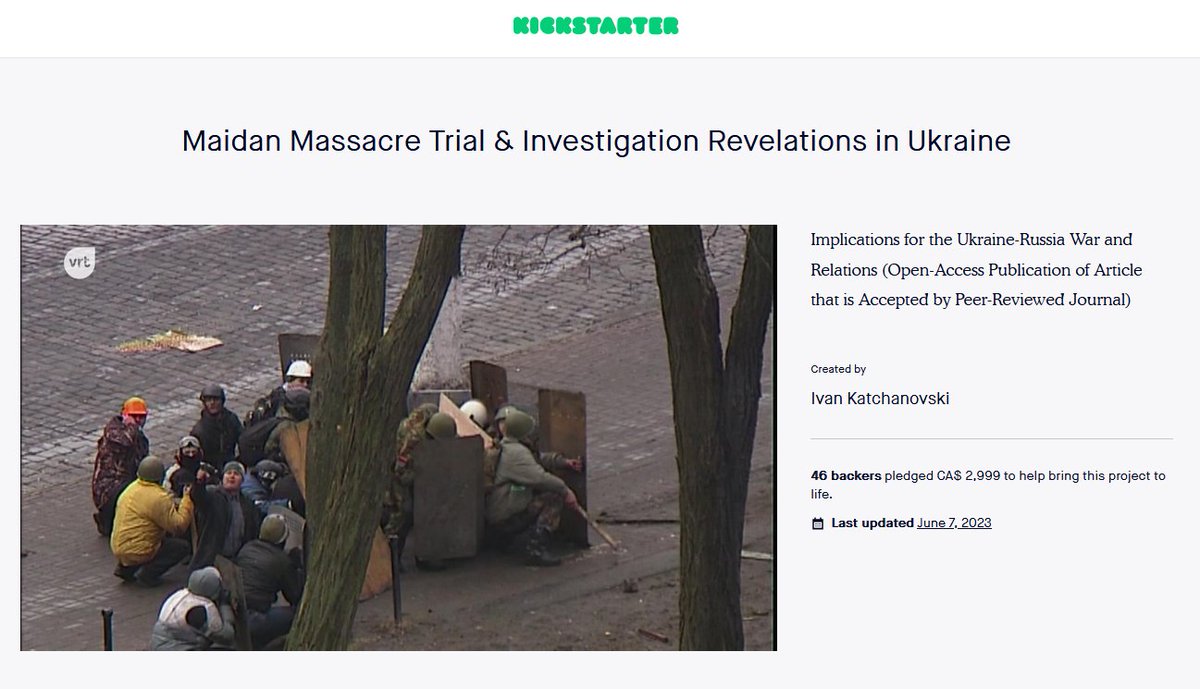Click the vrt watermark logo in photo
Image resolution: width=1200 pixels, height=689 pixels.
tap(79, 263)
